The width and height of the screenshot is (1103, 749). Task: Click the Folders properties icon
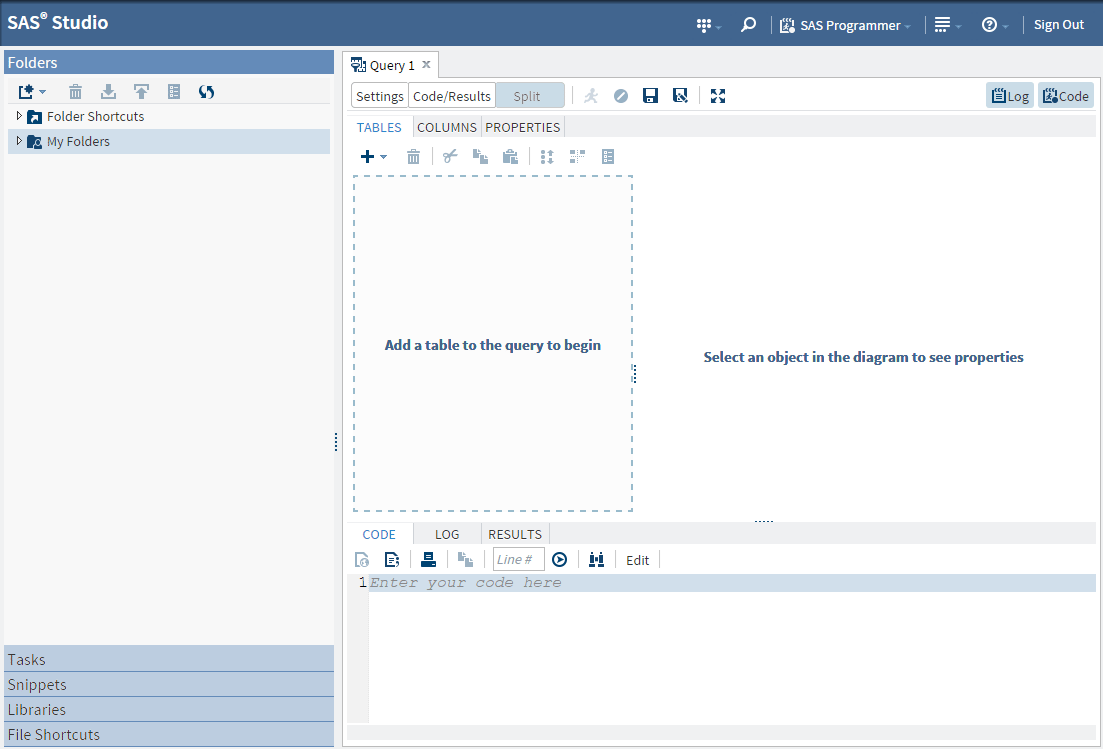174,92
